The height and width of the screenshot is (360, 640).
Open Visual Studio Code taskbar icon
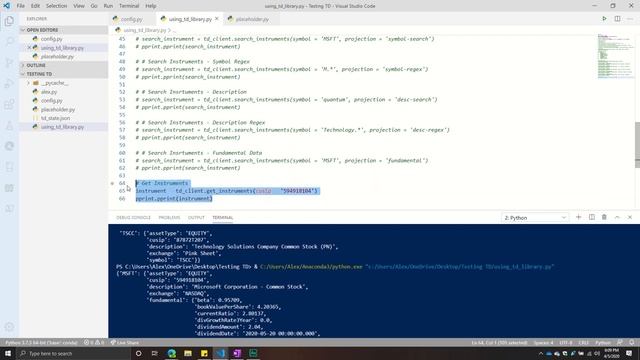[220, 353]
